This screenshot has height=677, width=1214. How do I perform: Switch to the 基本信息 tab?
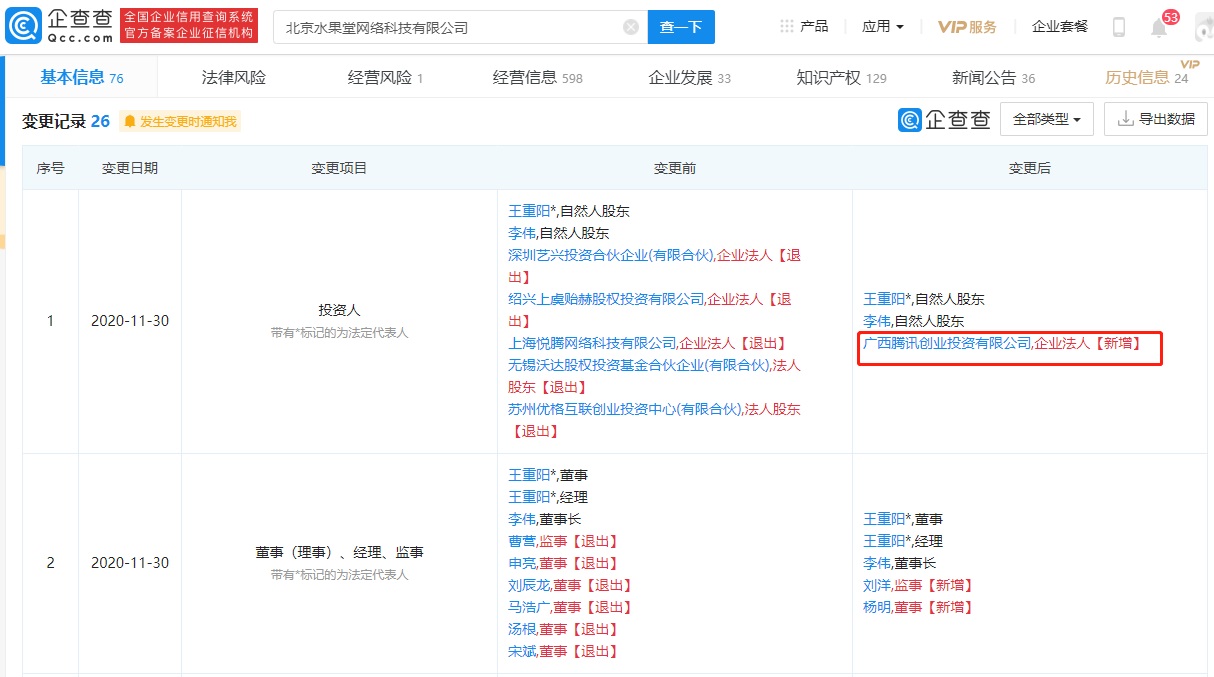(x=82, y=77)
